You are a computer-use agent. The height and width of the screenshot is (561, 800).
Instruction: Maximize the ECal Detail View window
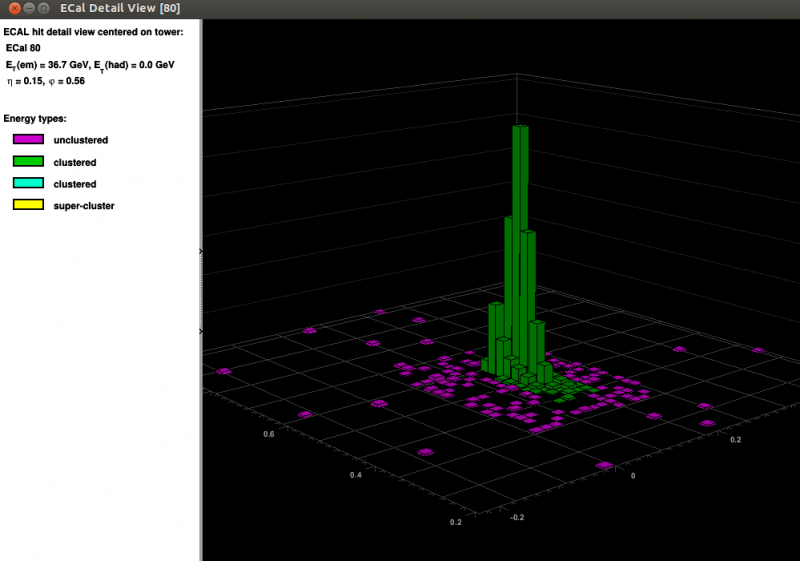(x=44, y=8)
